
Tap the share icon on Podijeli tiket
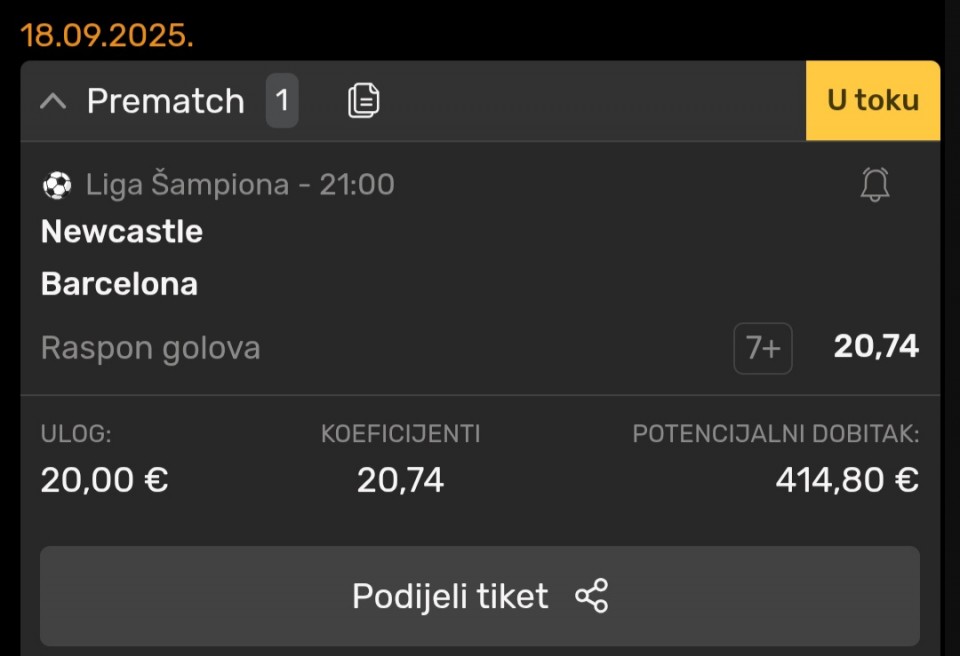[x=591, y=595]
